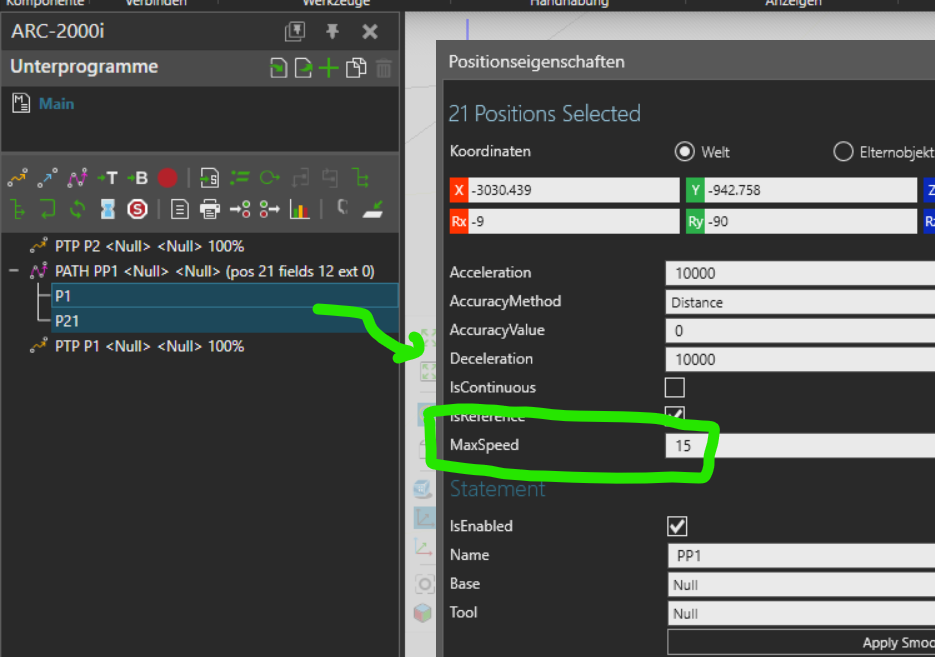Click the Deceleration field showing 10000
Image resolution: width=935 pixels, height=657 pixels.
(800, 360)
